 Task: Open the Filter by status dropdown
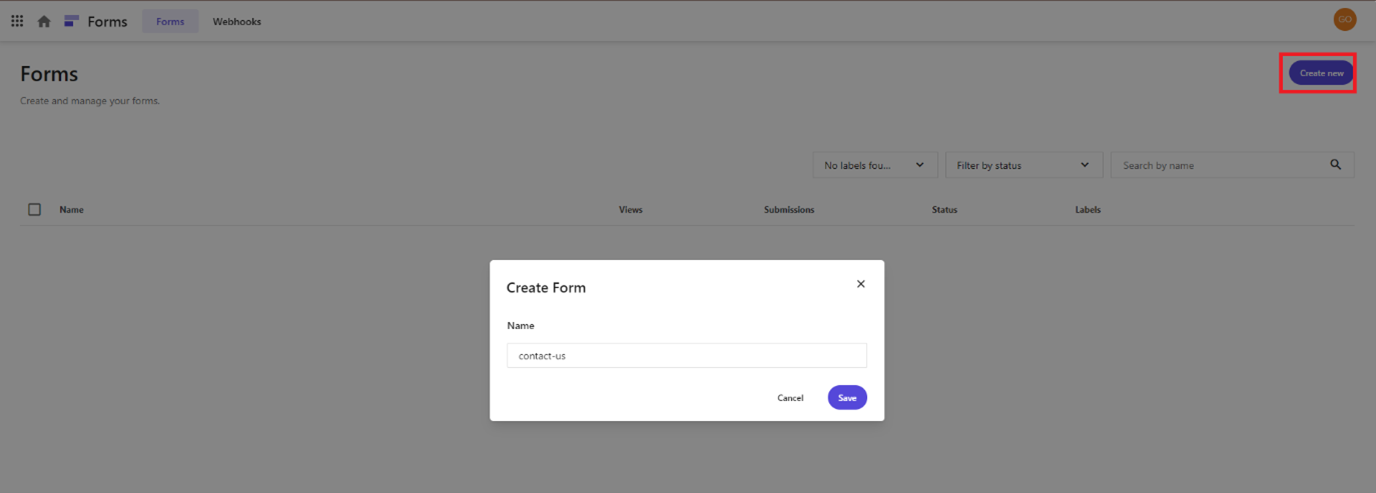pyautogui.click(x=1023, y=165)
